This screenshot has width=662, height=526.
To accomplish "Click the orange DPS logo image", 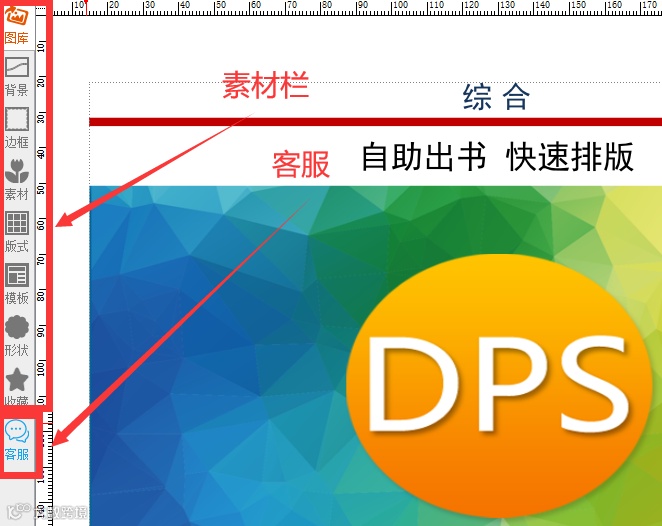I will pos(498,385).
